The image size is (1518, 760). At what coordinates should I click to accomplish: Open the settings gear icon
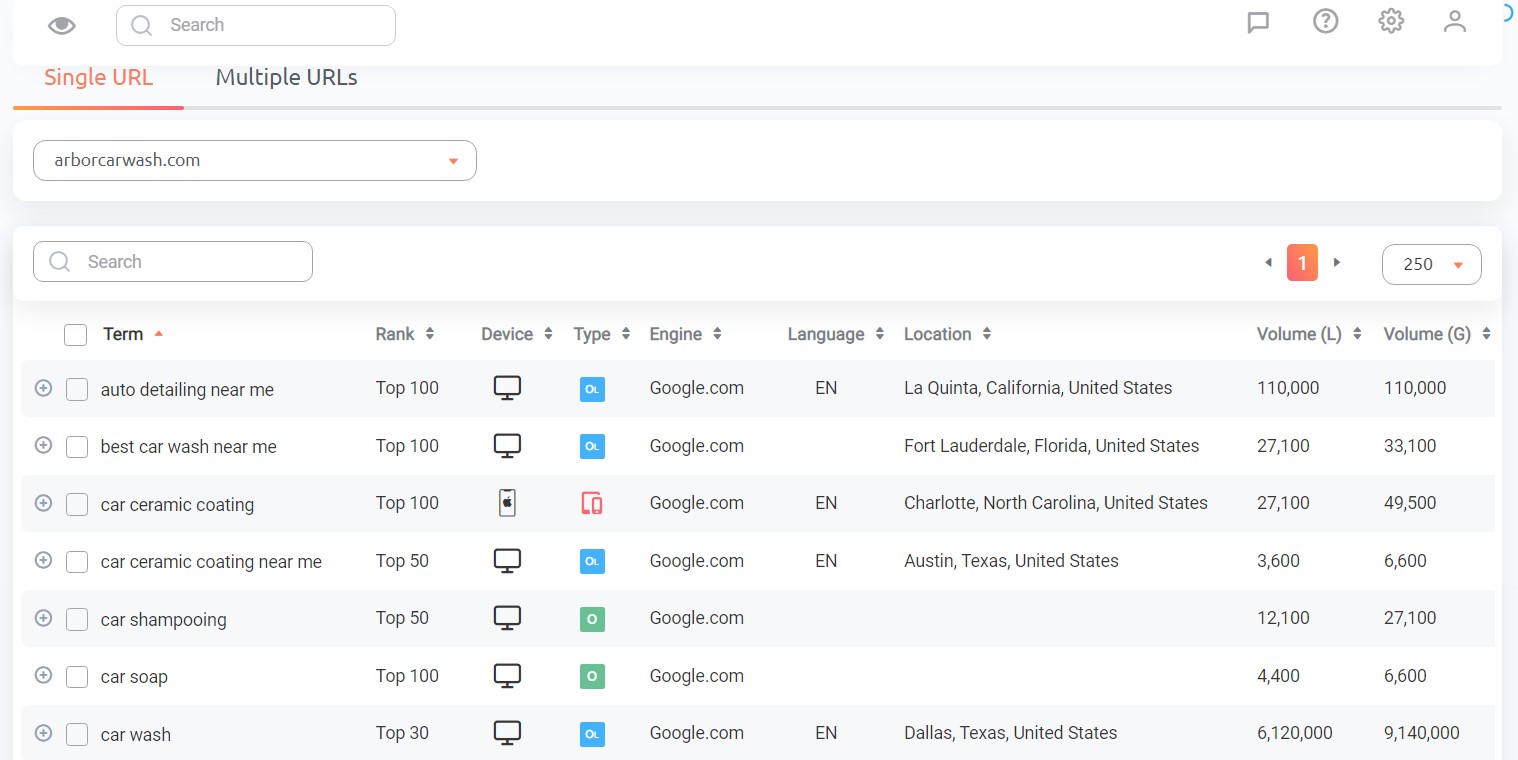1391,21
